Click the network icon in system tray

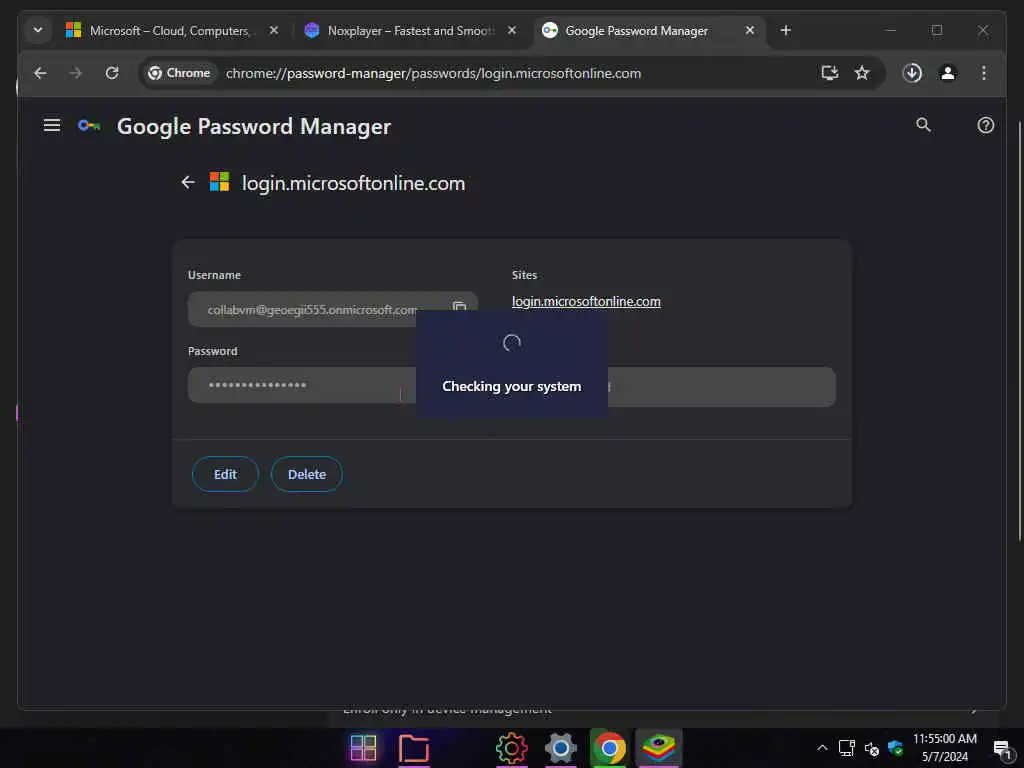(846, 748)
